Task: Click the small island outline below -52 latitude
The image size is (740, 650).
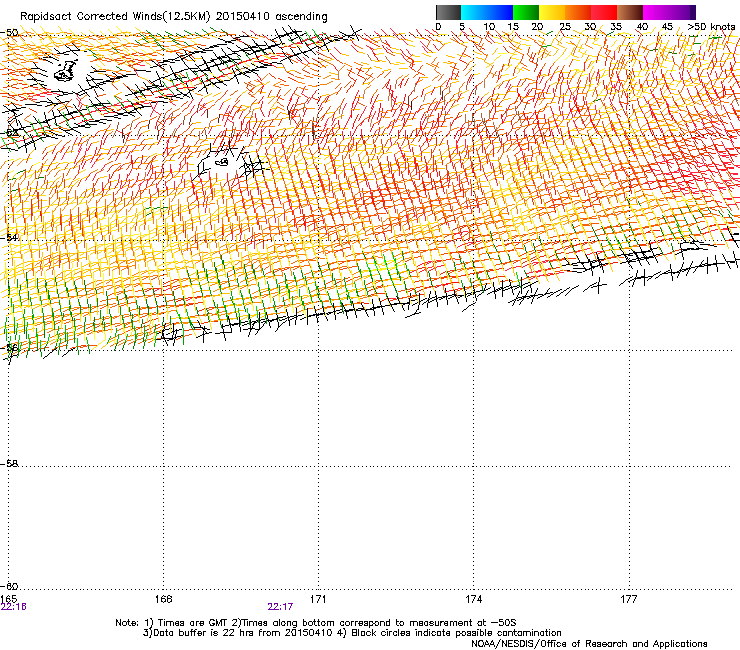Action: 222,162
